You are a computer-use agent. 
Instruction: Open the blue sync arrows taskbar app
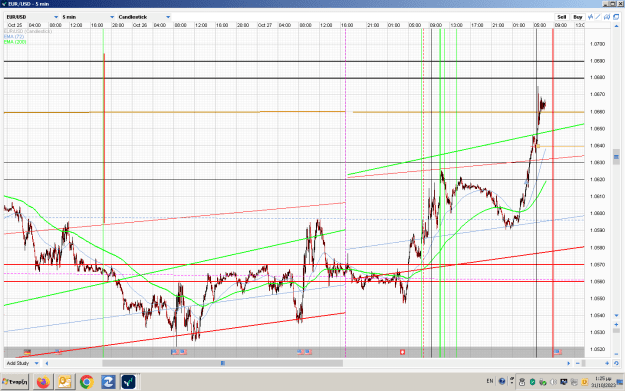(108, 382)
